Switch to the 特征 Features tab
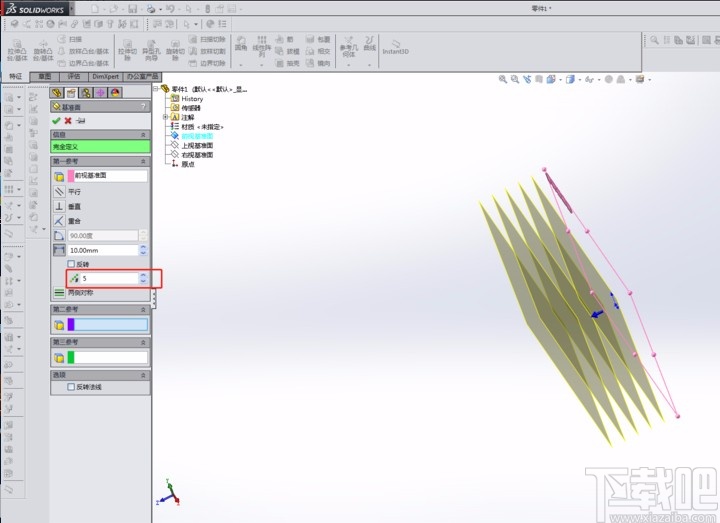Image resolution: width=720 pixels, height=523 pixels. 16,76
